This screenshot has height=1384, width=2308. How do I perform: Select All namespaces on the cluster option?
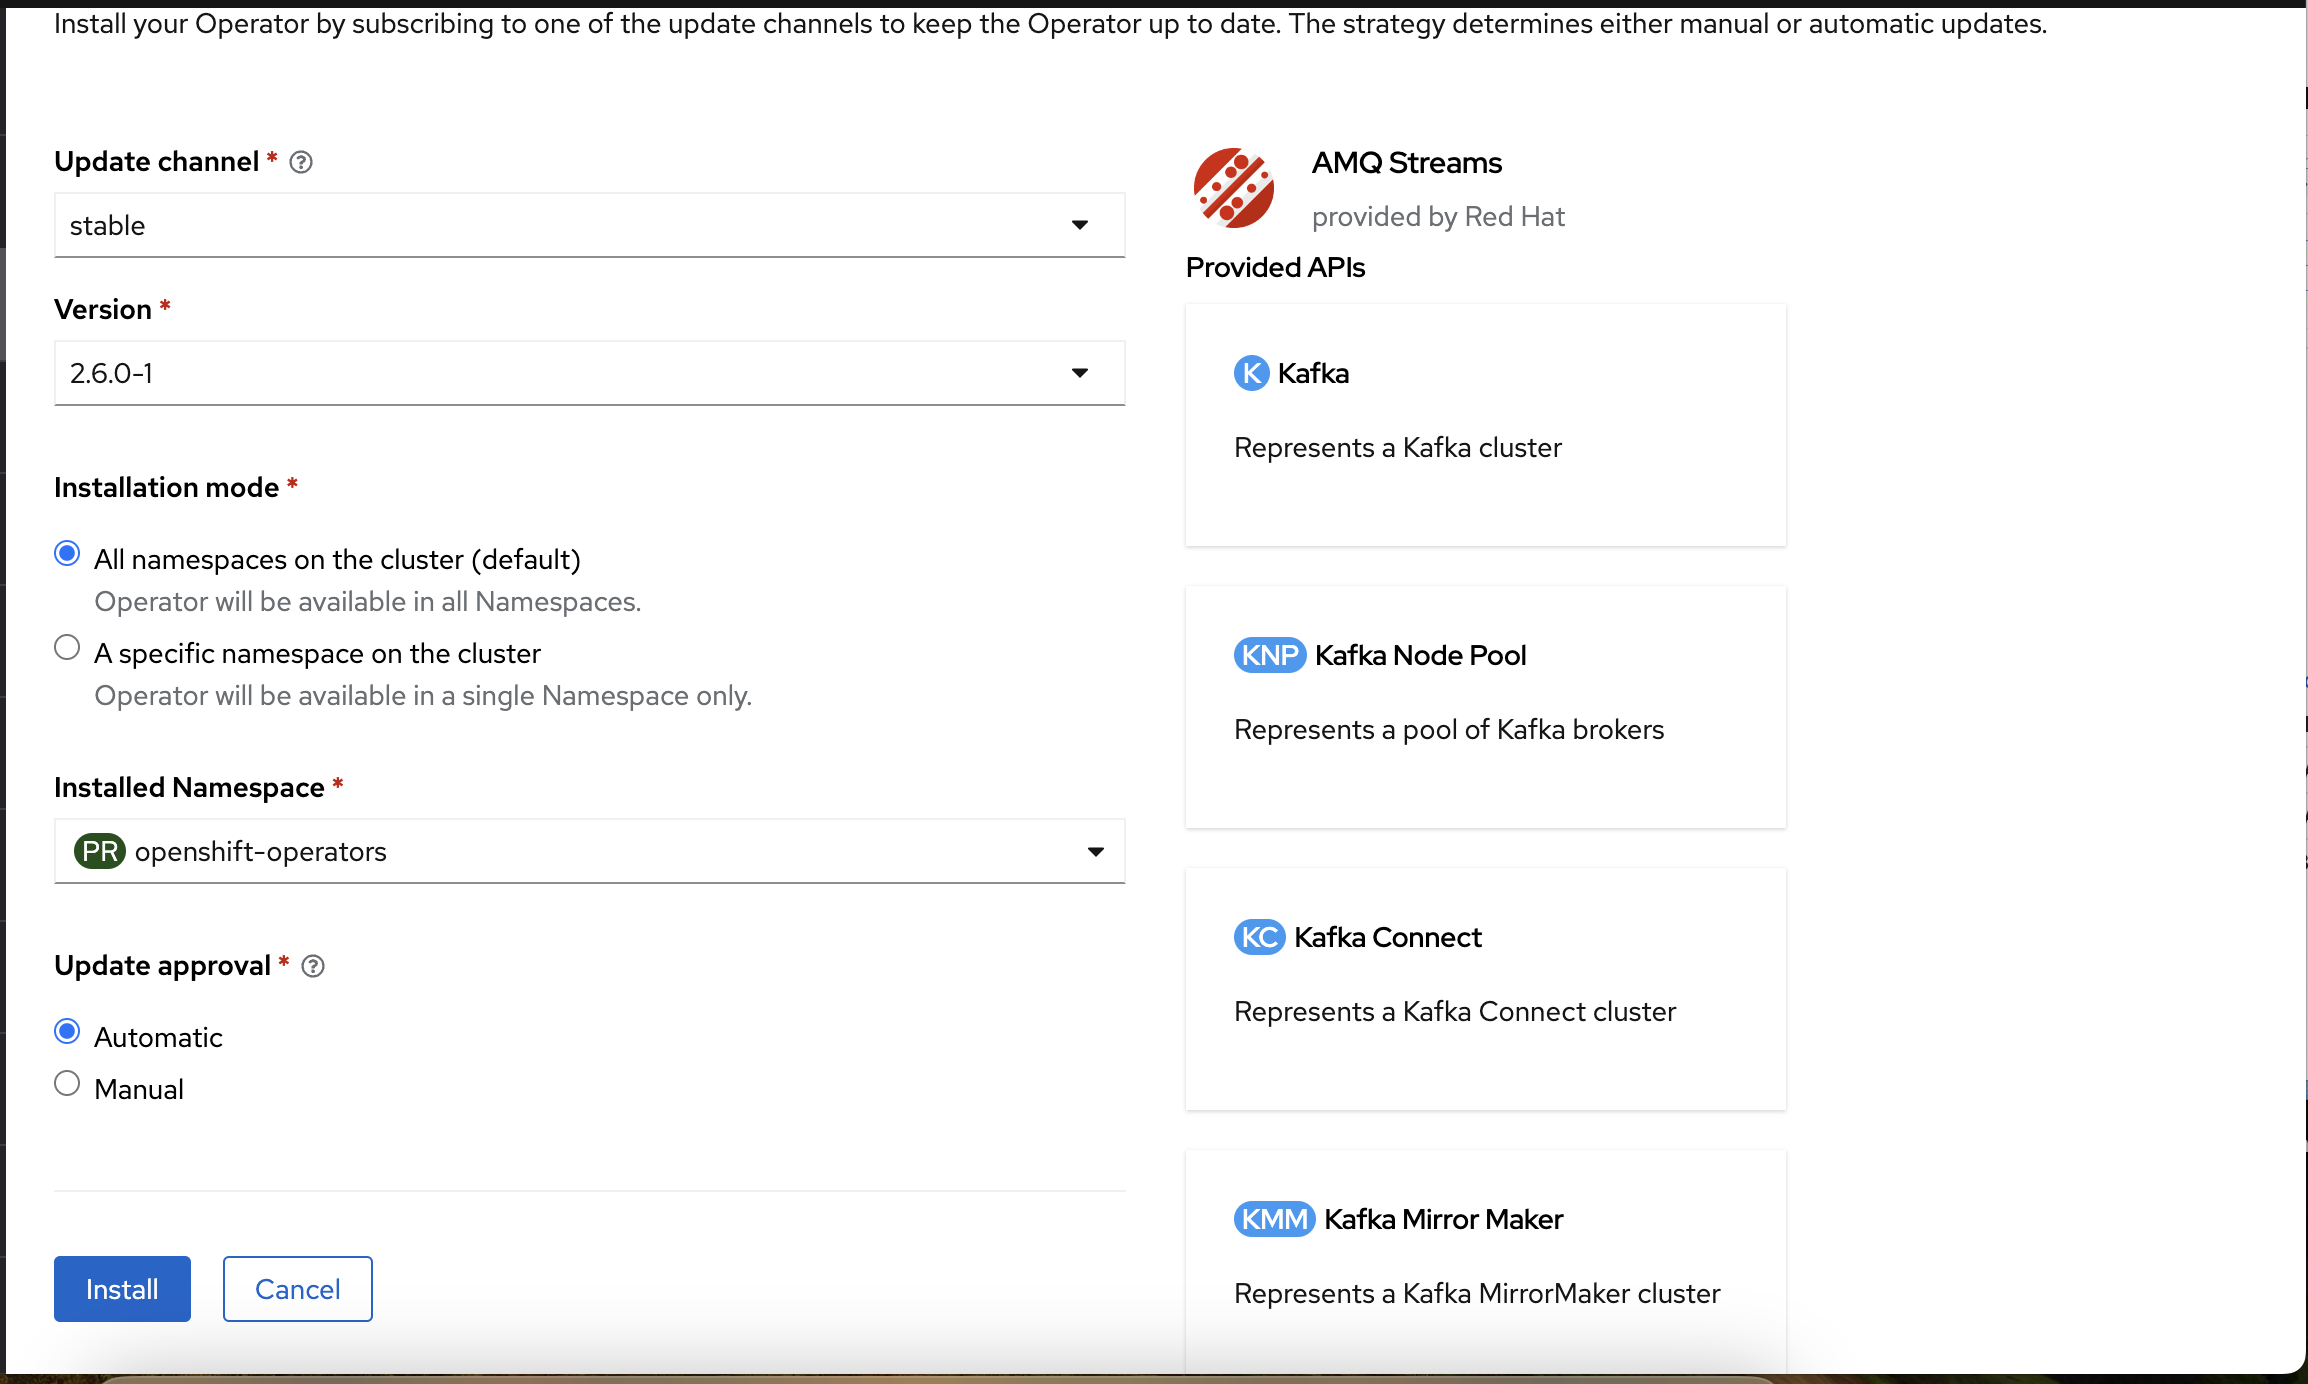pyautogui.click(x=67, y=554)
